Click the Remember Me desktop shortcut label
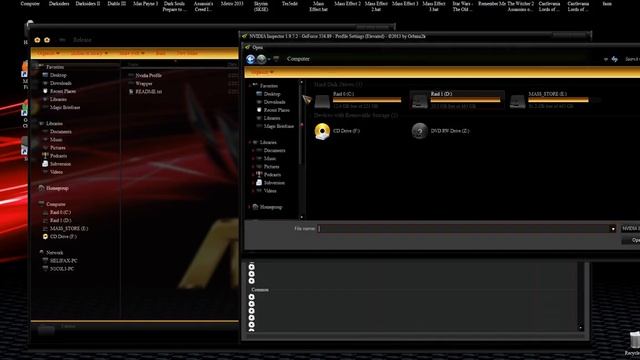This screenshot has height=360, width=640. (x=492, y=4)
